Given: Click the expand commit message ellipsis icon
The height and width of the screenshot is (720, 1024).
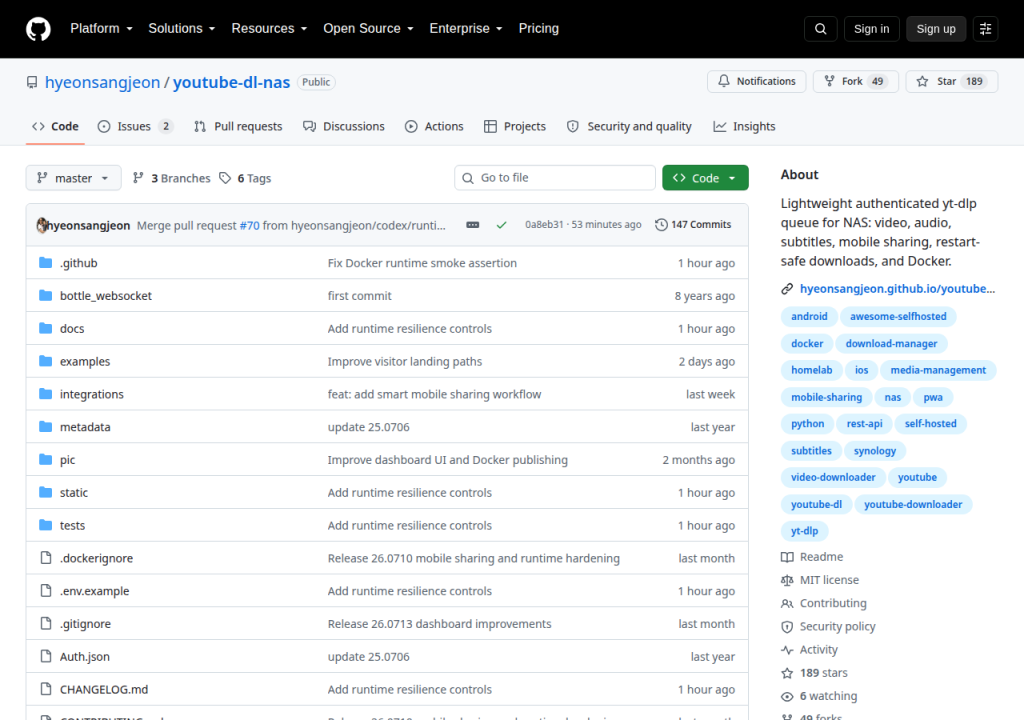Looking at the screenshot, I should (473, 225).
